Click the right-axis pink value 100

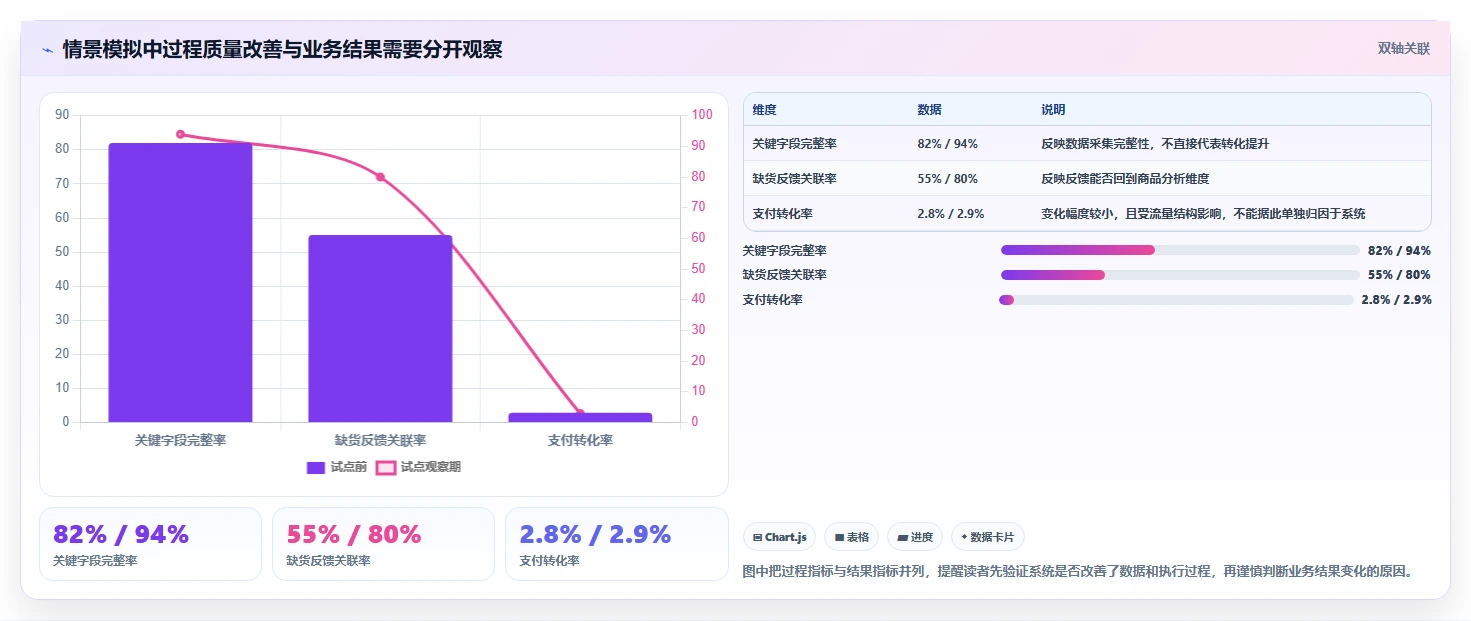[x=702, y=115]
